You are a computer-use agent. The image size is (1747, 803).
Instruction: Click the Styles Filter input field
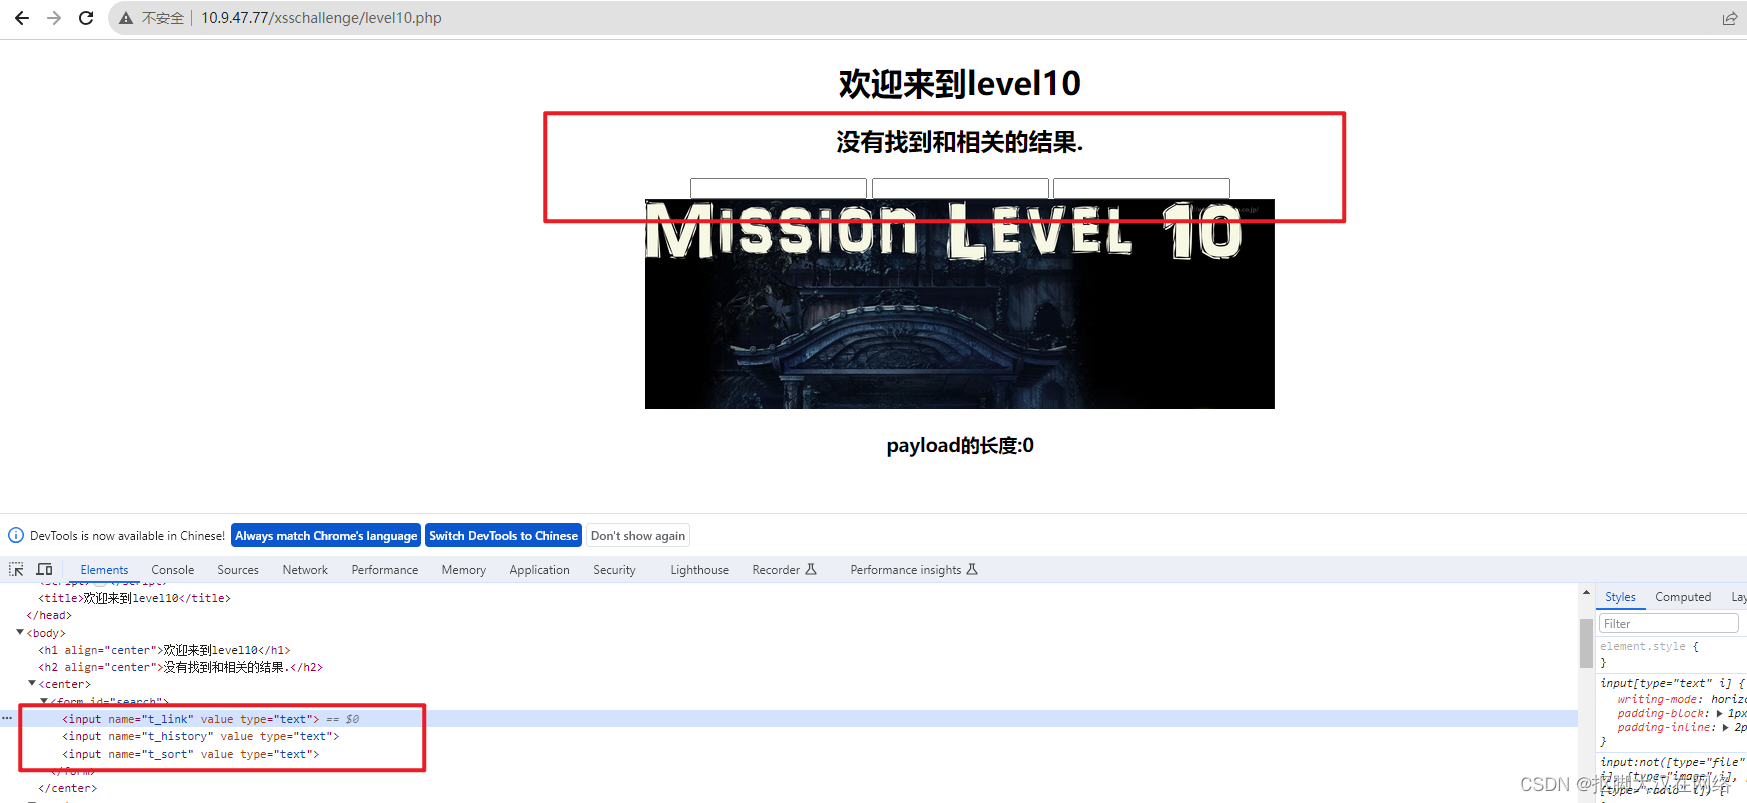(1668, 623)
